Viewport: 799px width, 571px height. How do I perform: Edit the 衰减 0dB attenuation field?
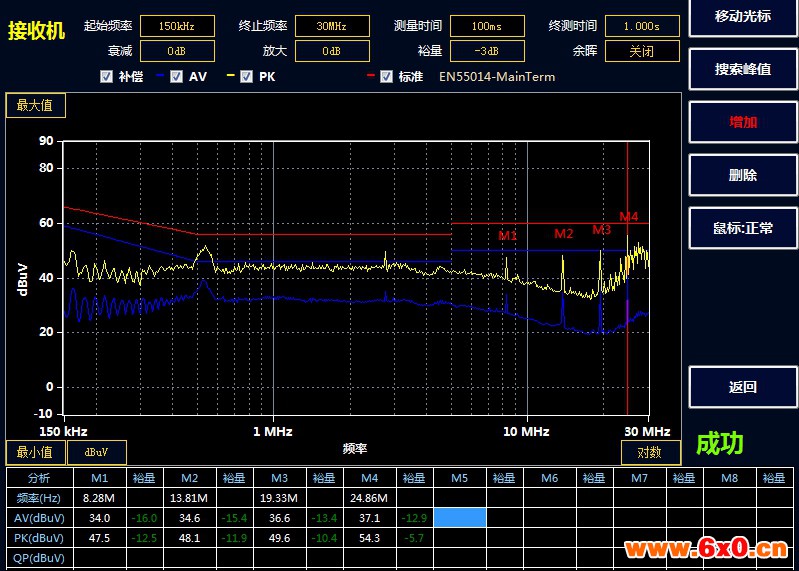click(x=177, y=51)
